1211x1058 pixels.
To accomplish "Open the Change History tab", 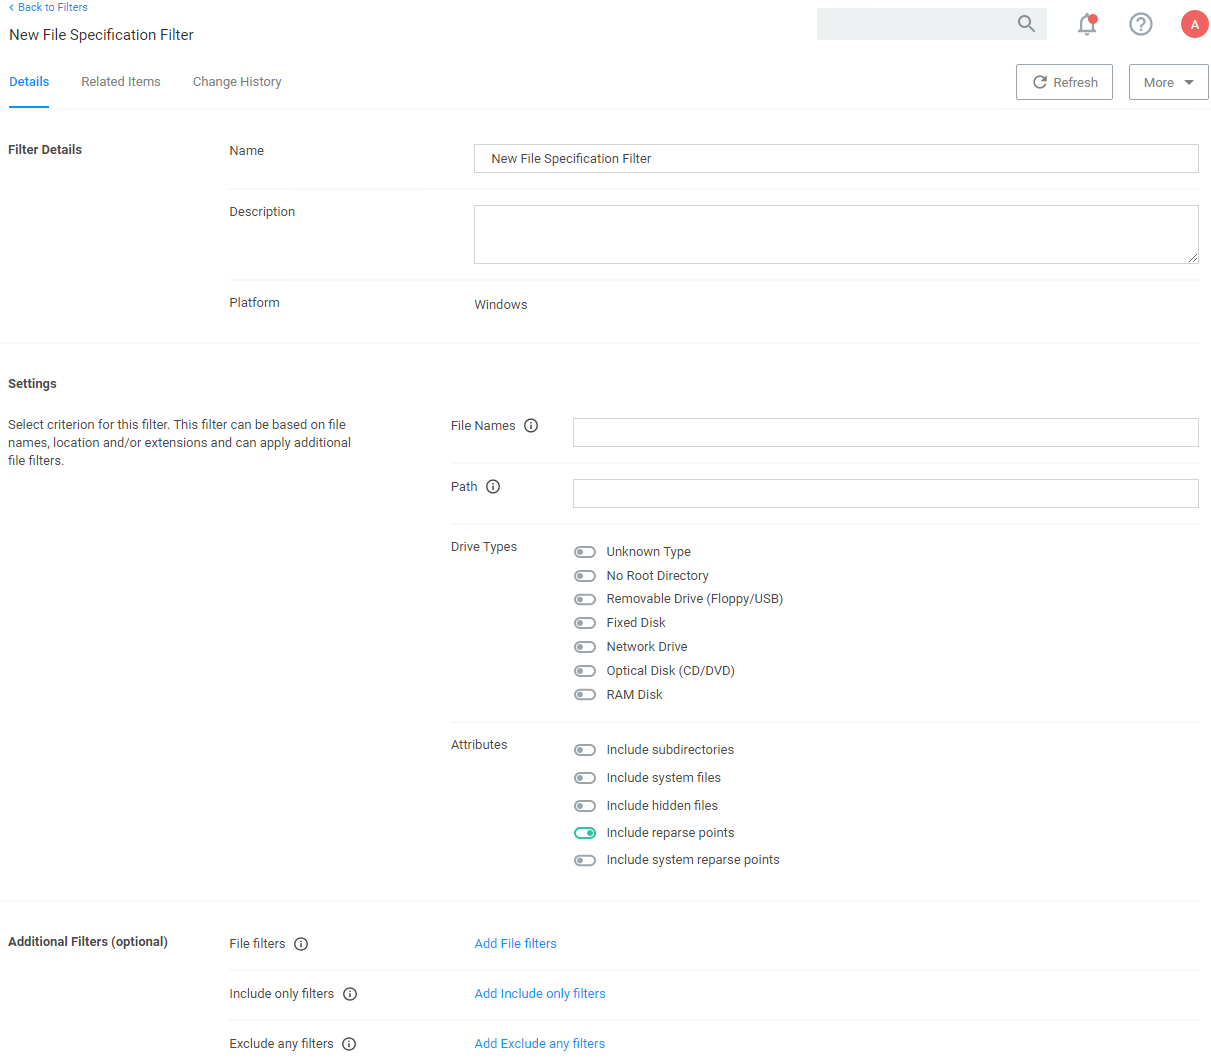I will [237, 82].
